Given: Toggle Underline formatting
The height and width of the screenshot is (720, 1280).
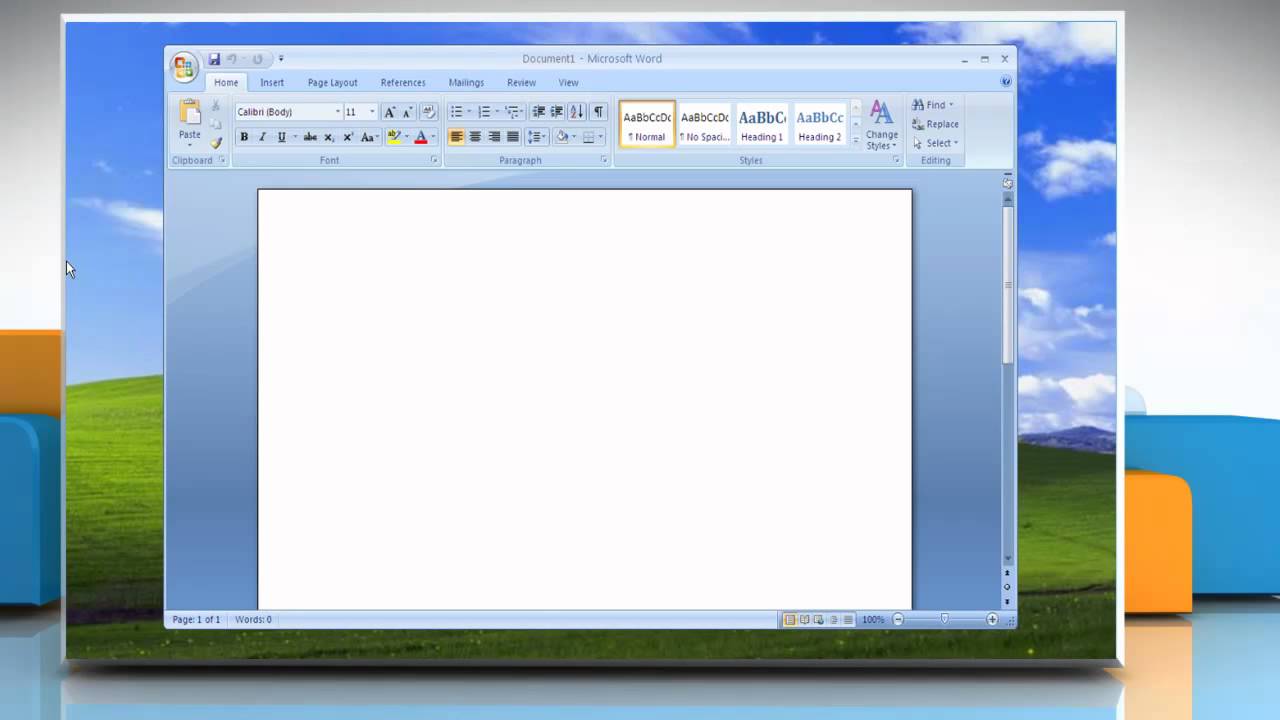Looking at the screenshot, I should pos(281,137).
